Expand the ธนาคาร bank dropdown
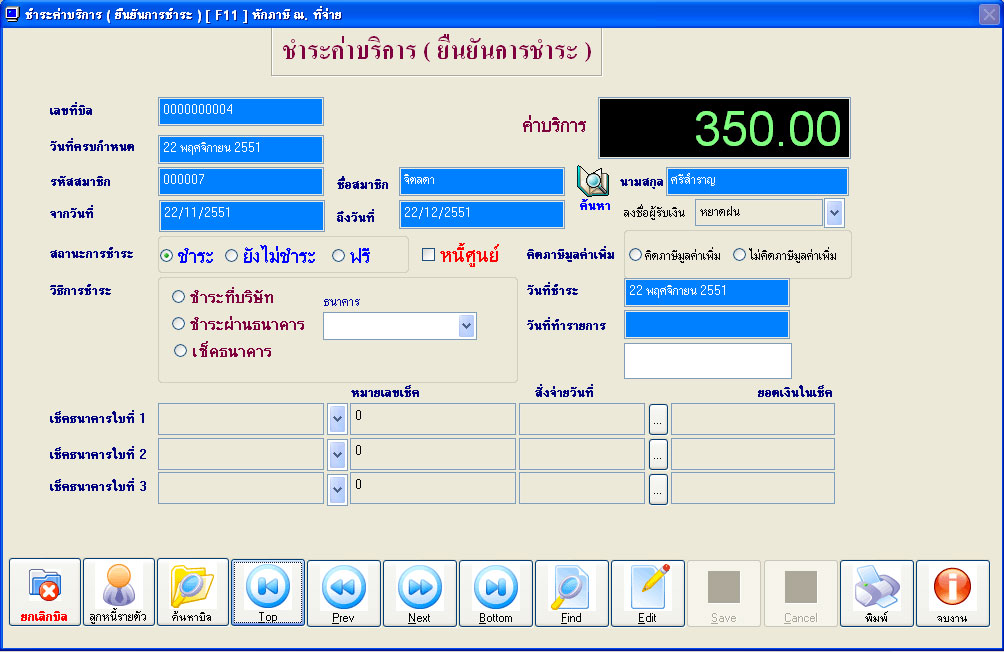1004x652 pixels. (466, 326)
